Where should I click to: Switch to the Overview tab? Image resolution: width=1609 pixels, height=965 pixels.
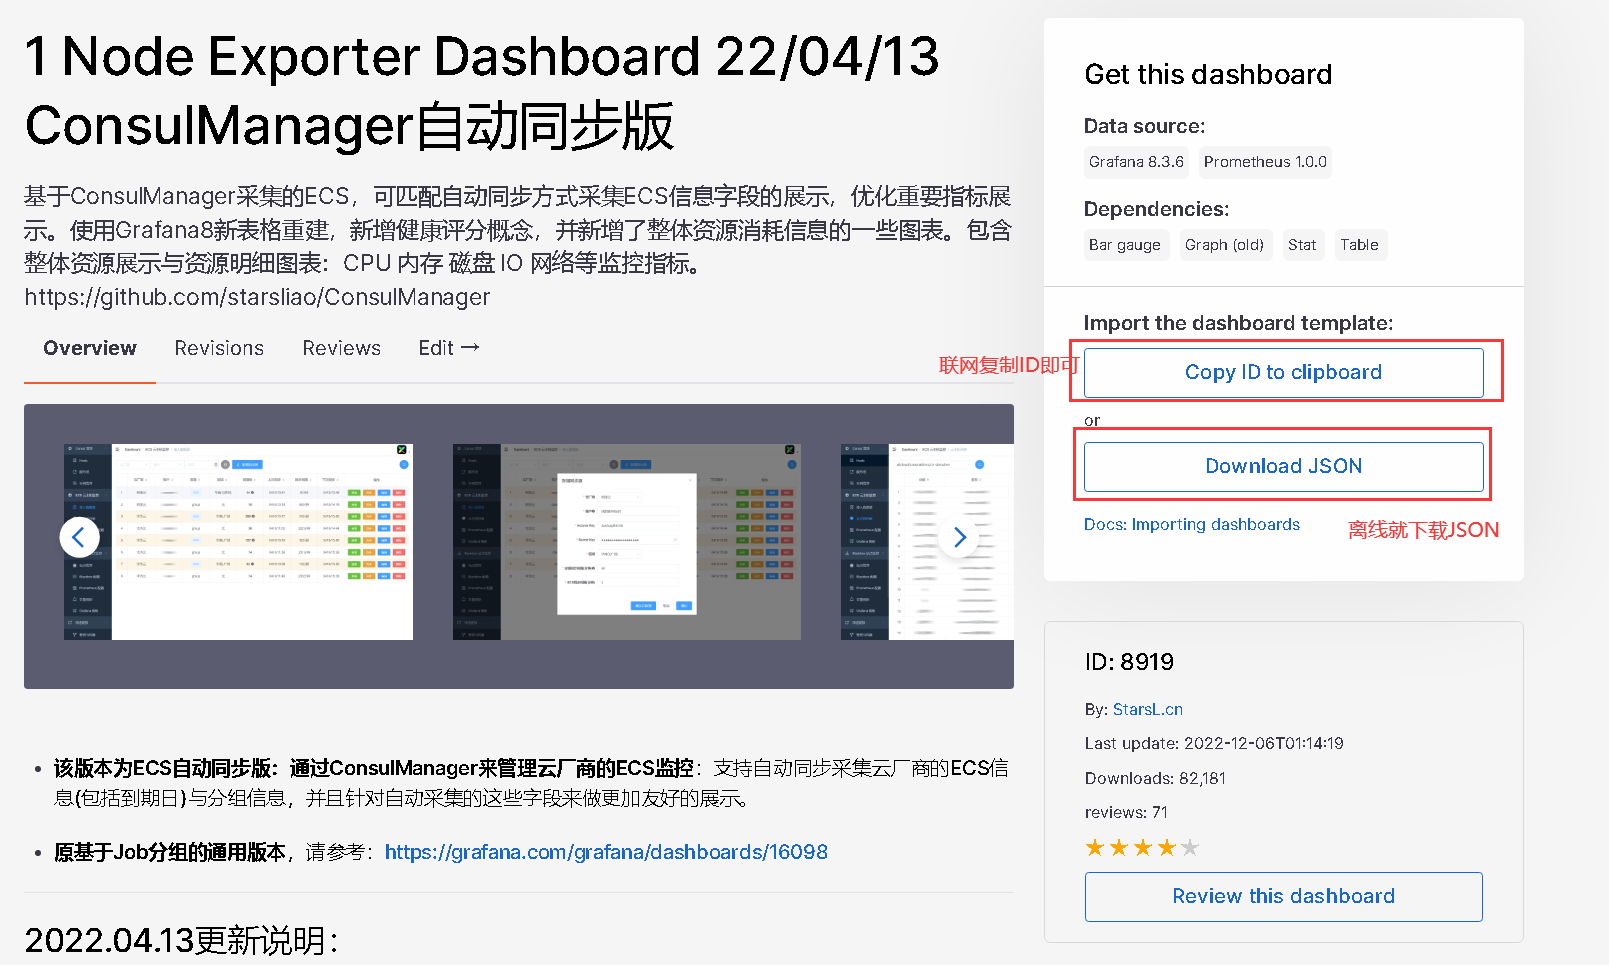90,348
